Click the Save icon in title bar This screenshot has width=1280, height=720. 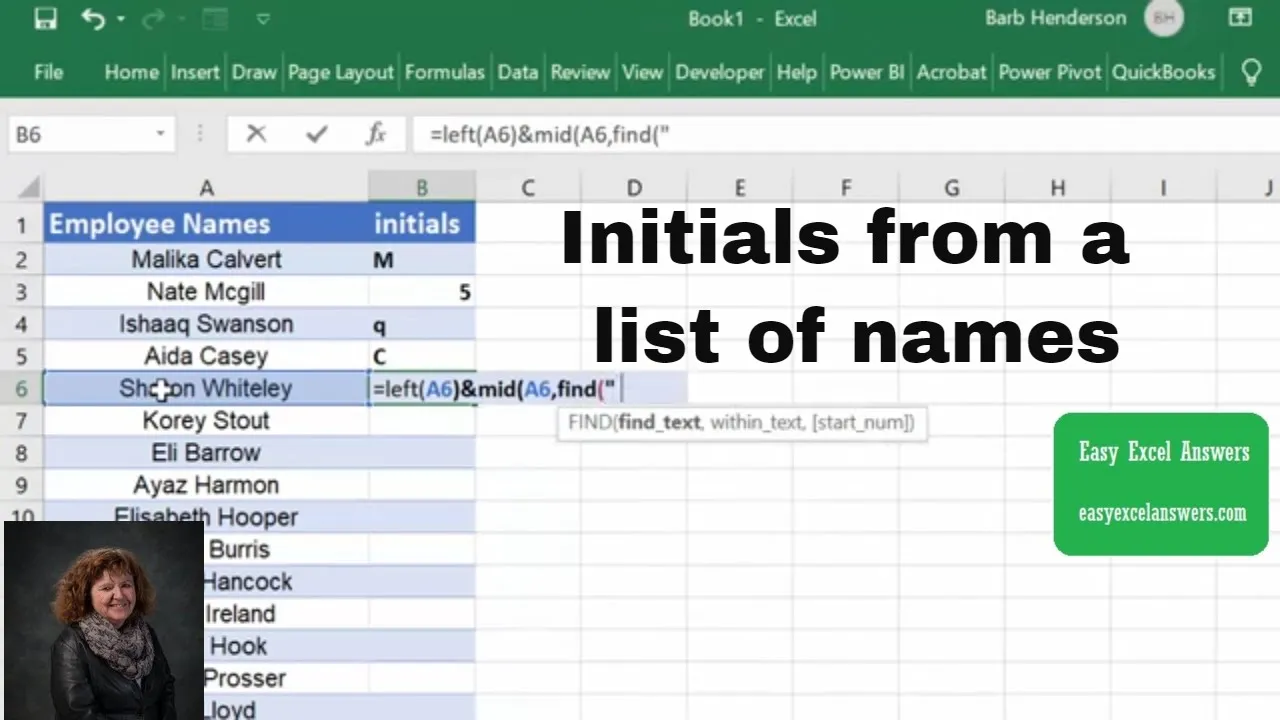click(x=45, y=19)
